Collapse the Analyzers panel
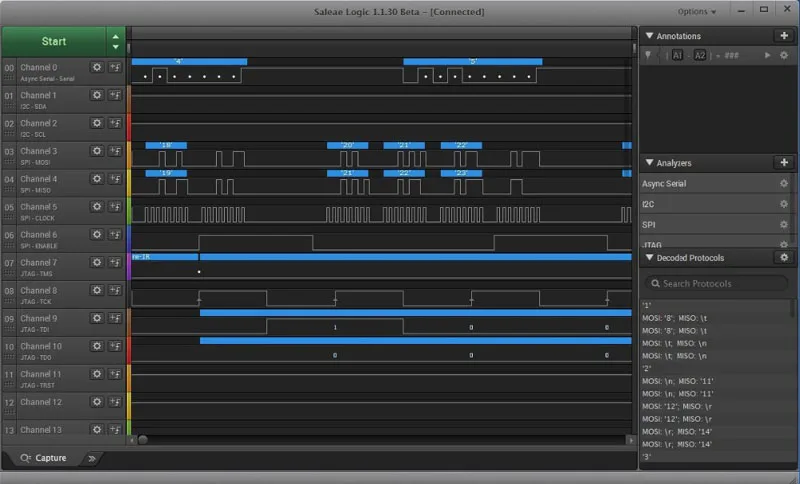Viewport: 800px width, 484px height. point(649,163)
